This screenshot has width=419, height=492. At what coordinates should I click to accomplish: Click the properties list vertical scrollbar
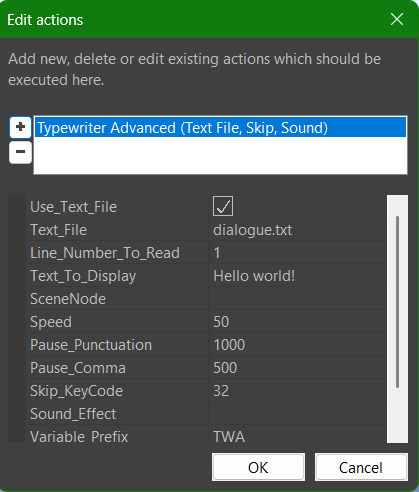pos(397,302)
